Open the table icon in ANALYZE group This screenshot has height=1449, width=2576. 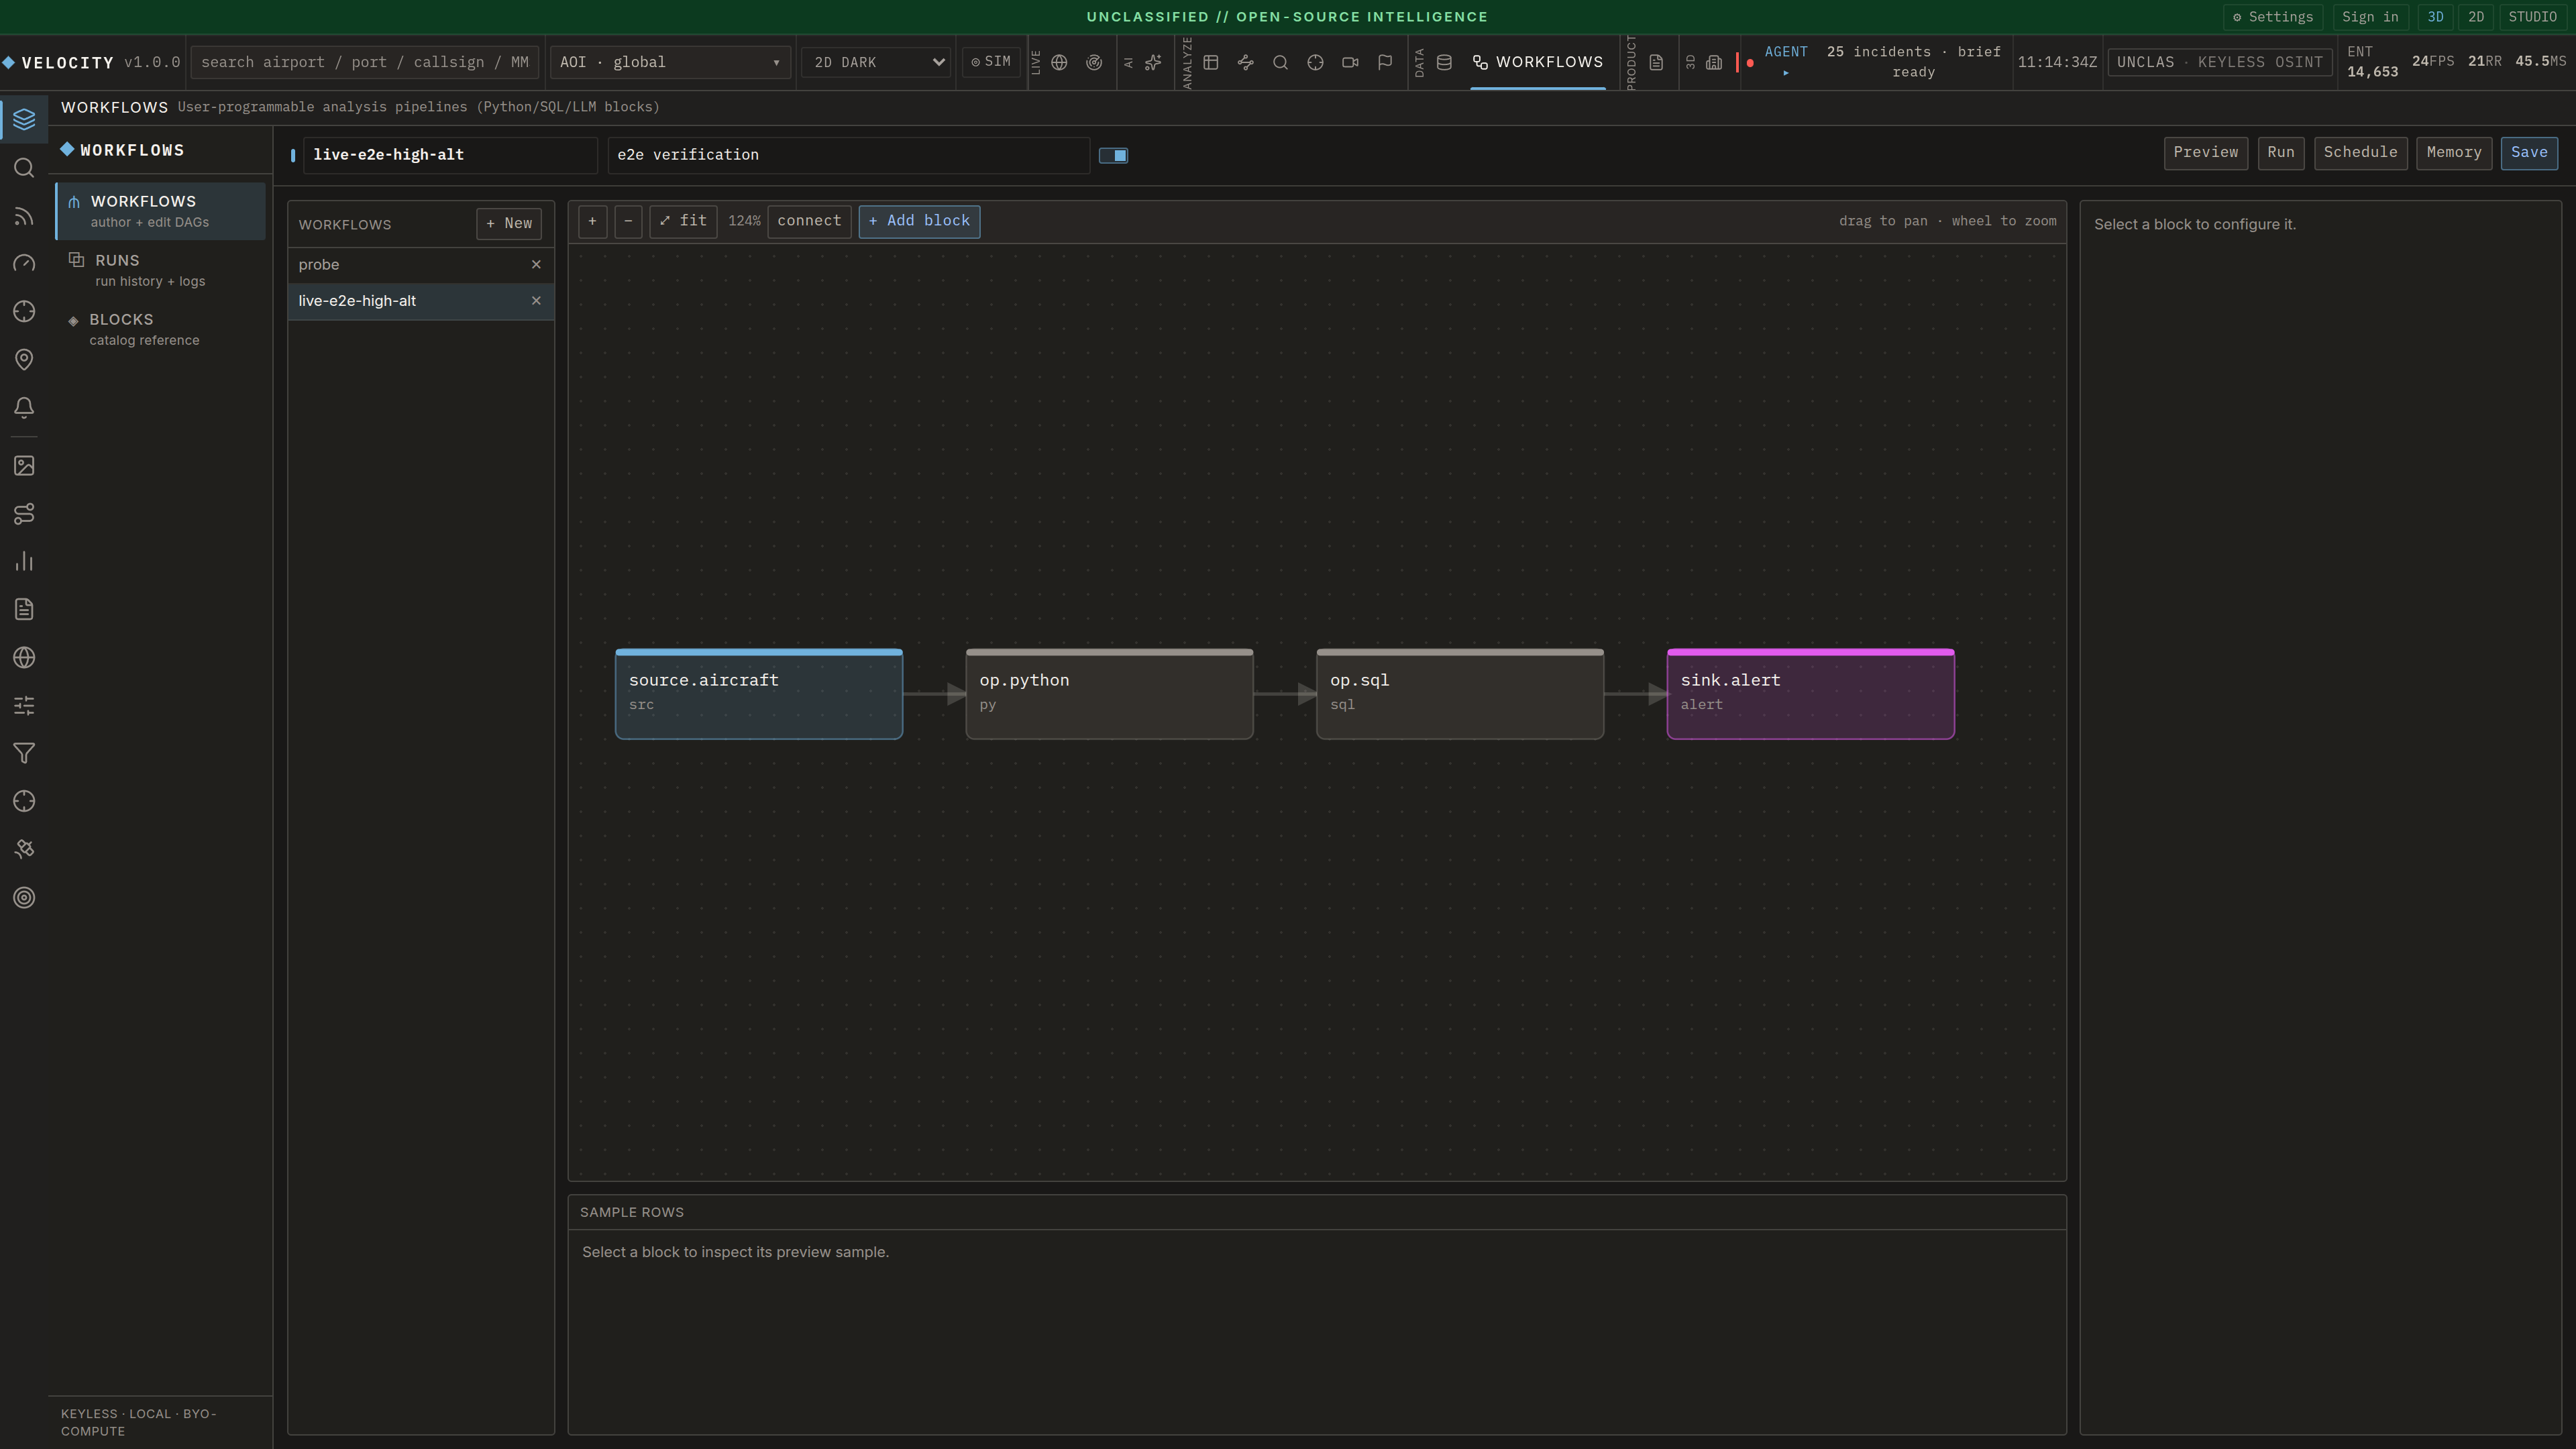[1210, 62]
